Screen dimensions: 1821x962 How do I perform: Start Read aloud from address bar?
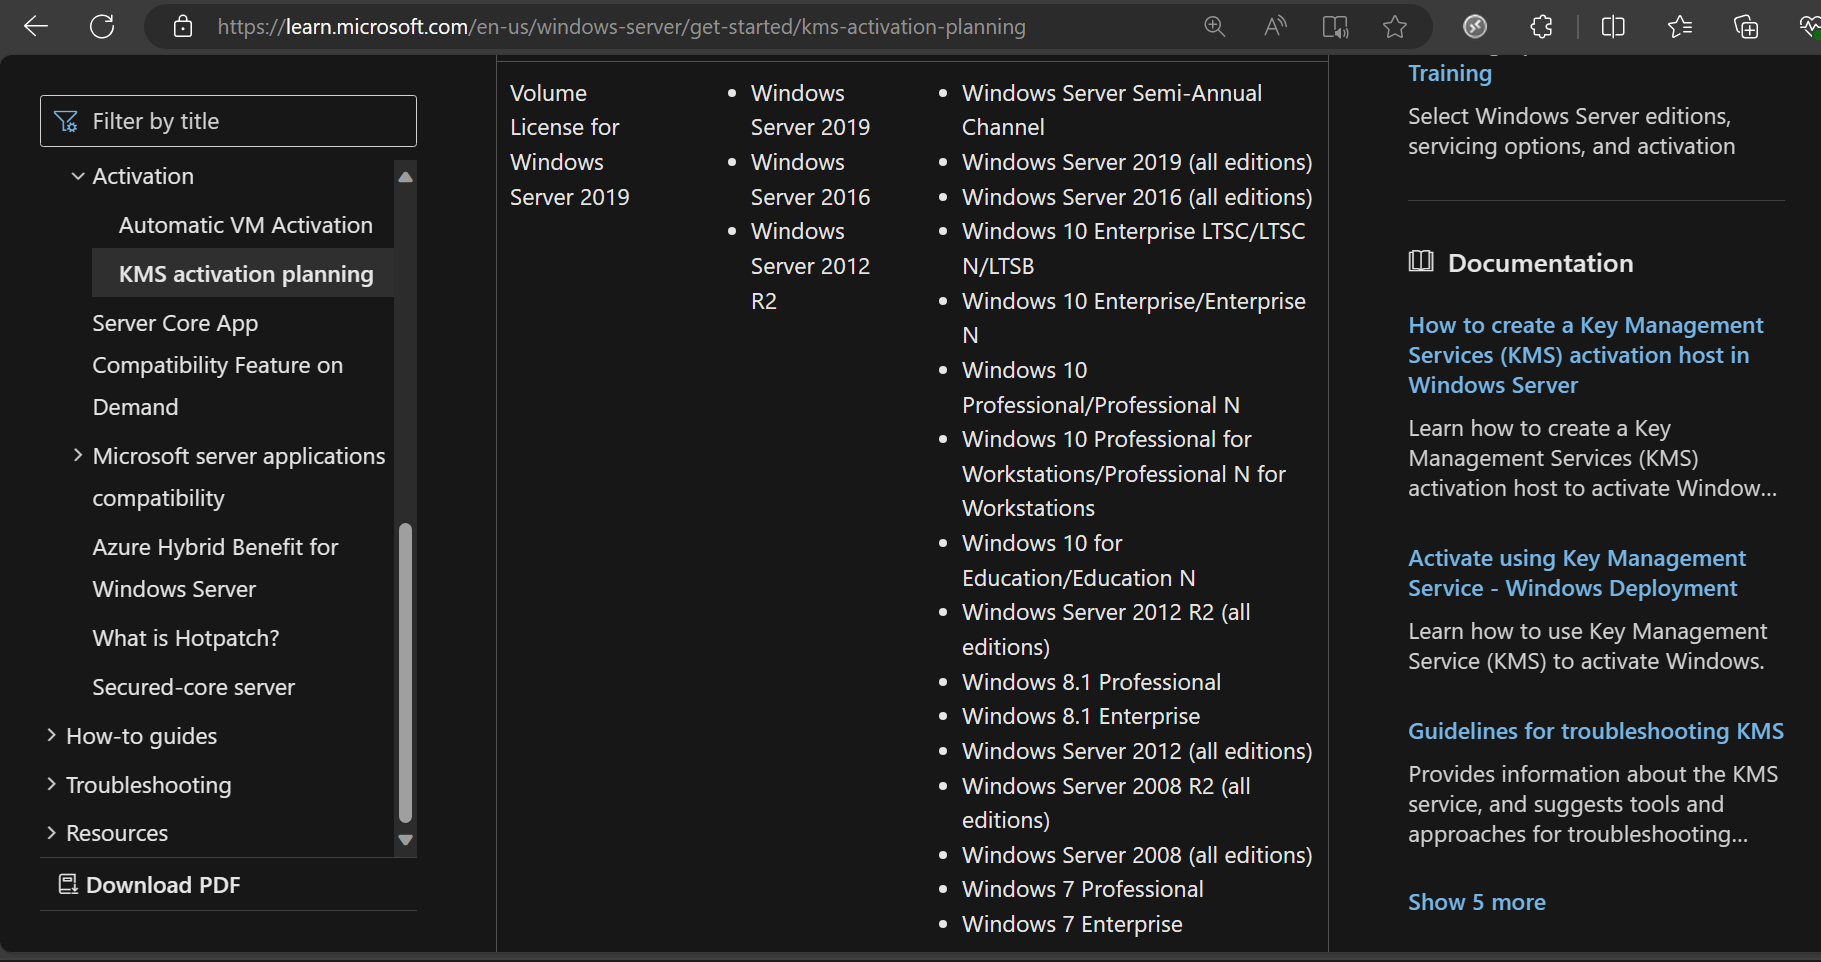point(1275,27)
